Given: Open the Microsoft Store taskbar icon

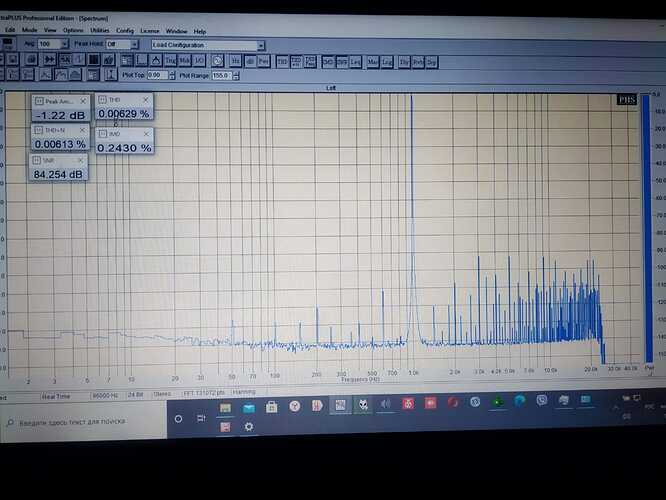Looking at the screenshot, I should 271,408.
